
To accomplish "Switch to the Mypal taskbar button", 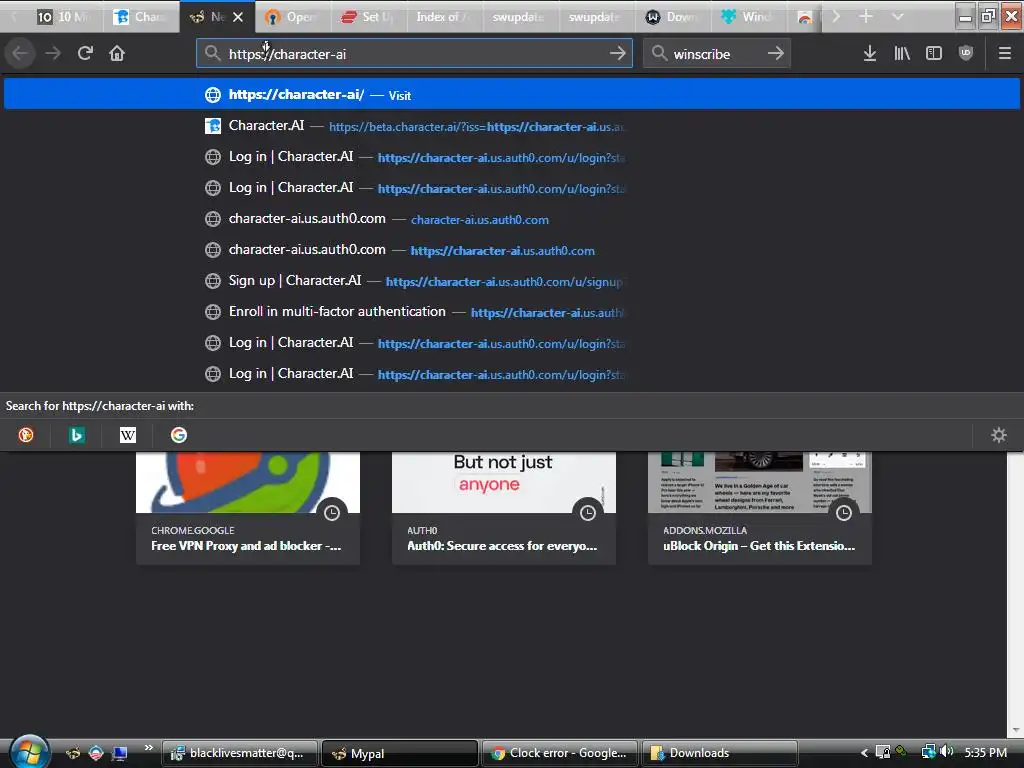I will click(400, 753).
